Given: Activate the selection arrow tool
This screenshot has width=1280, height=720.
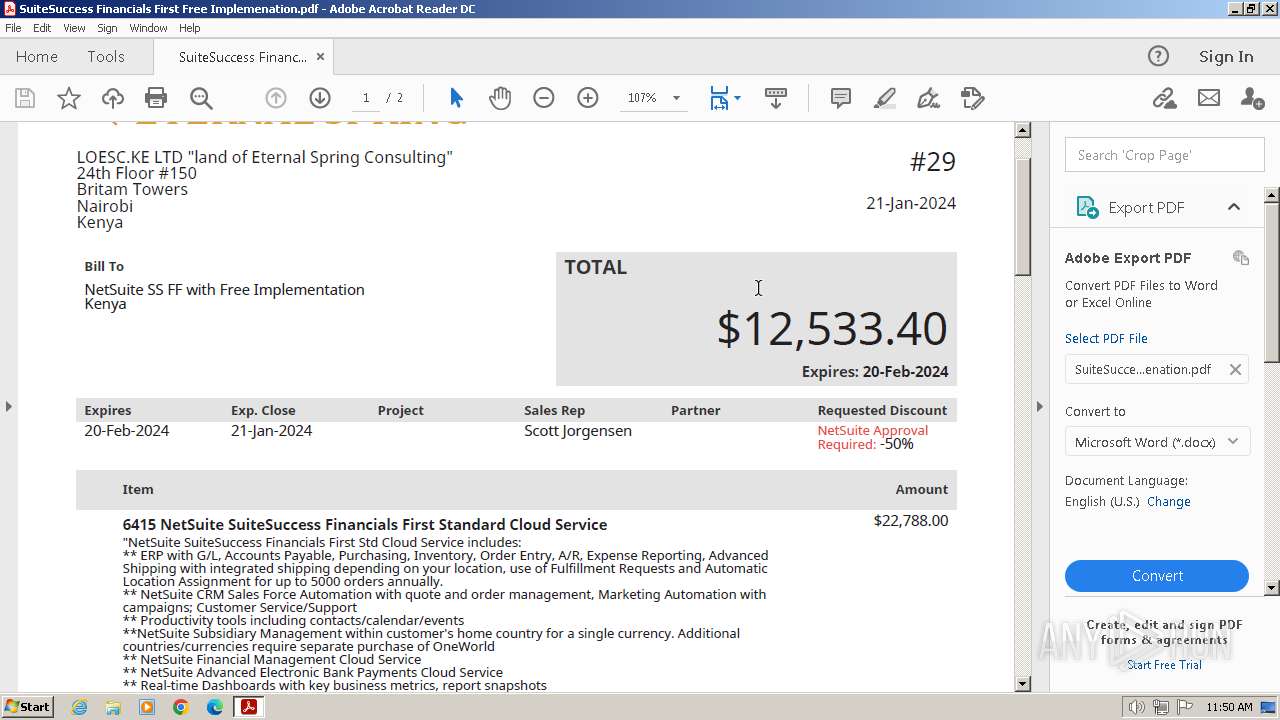Looking at the screenshot, I should pos(456,98).
